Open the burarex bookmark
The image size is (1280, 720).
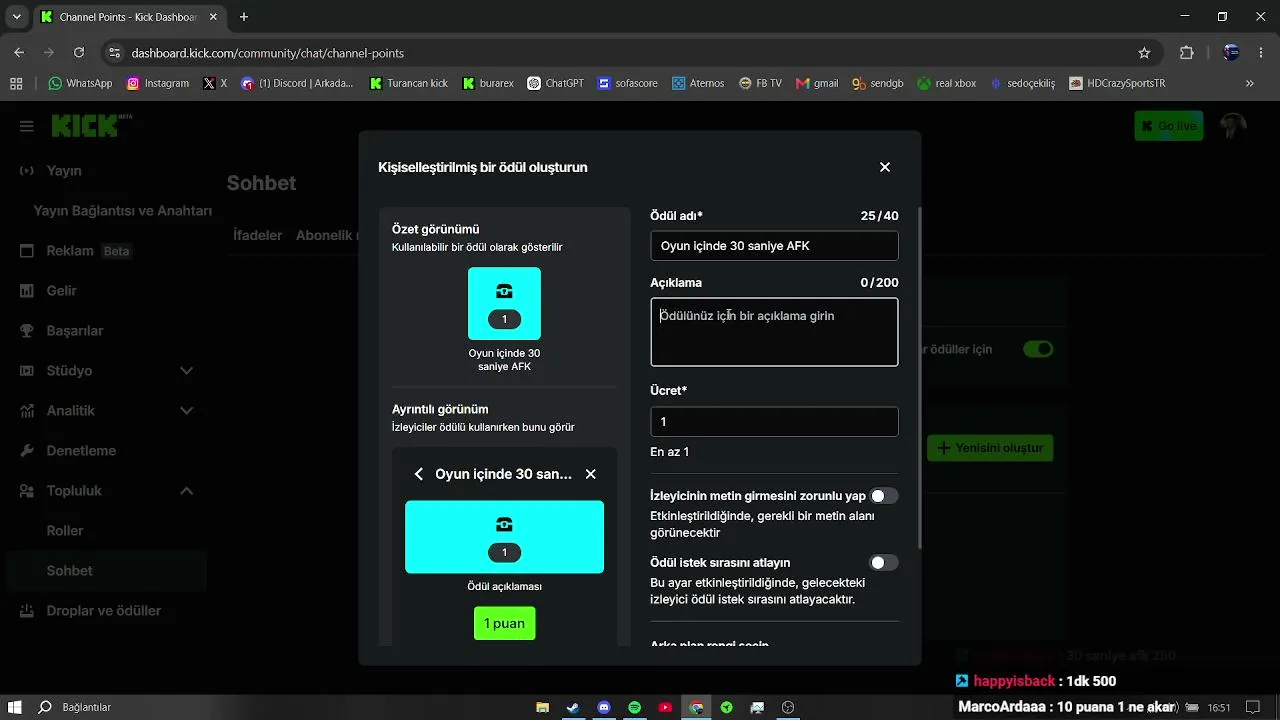488,83
